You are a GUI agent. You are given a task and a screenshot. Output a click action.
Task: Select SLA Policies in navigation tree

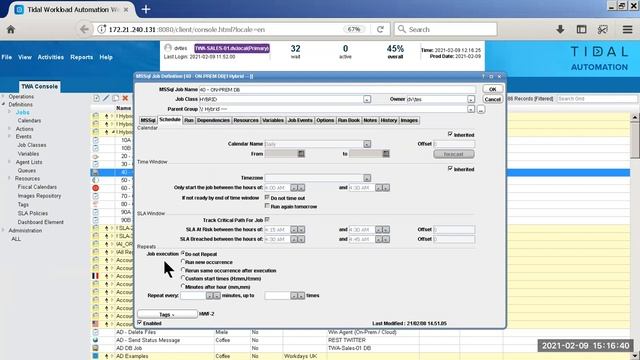33,213
